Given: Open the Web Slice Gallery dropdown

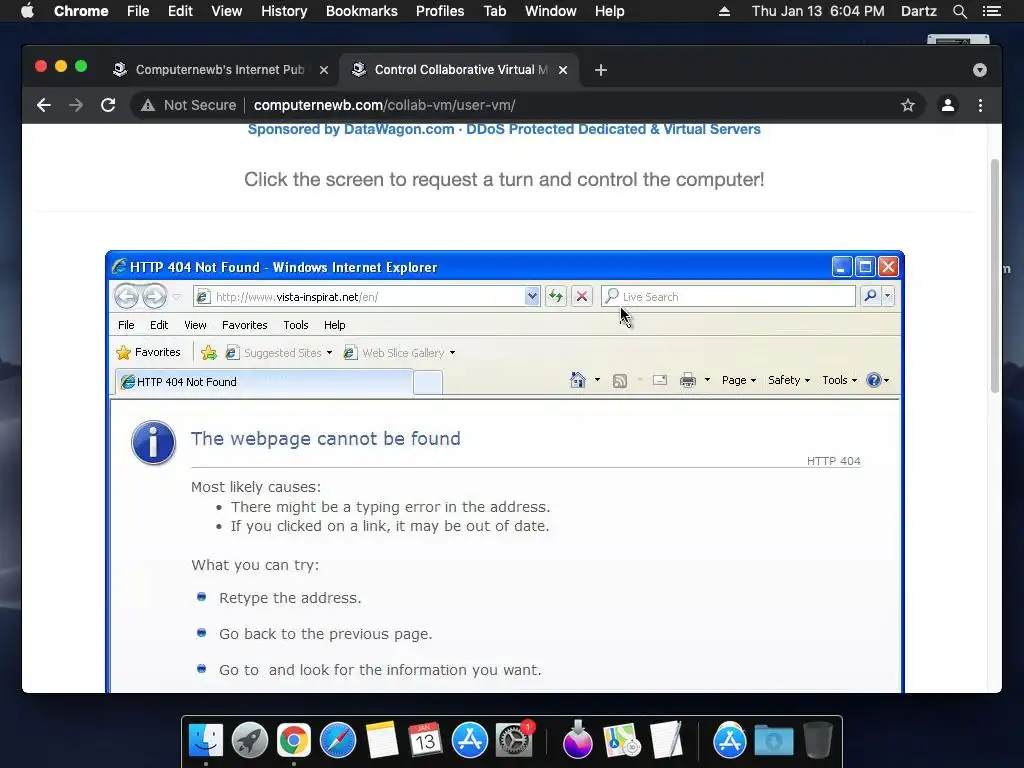Looking at the screenshot, I should point(452,353).
